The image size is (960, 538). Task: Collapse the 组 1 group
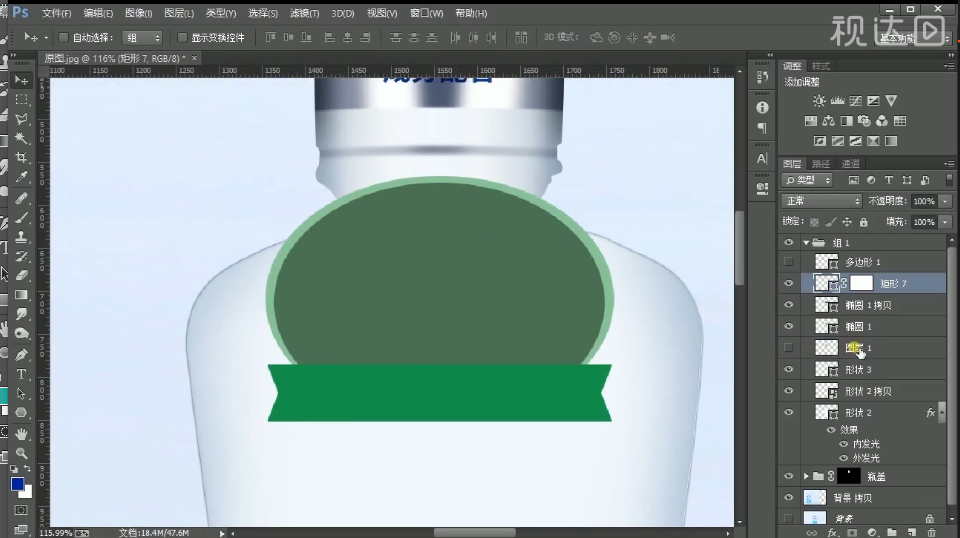click(806, 243)
